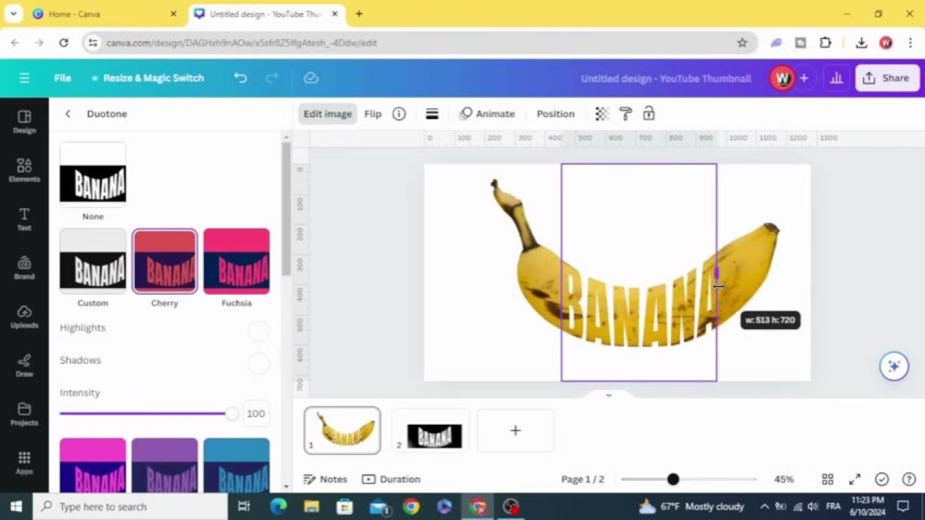Viewport: 925px width, 520px height.
Task: Open the Design sidebar panel
Action: 24,122
